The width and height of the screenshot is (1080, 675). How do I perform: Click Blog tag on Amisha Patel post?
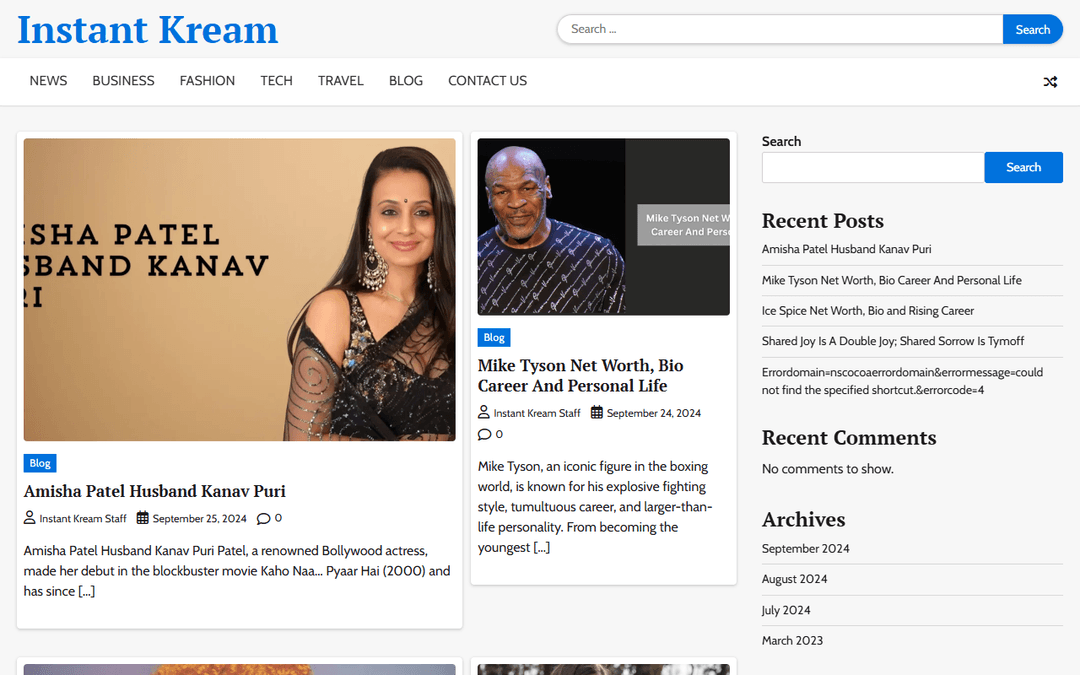[x=40, y=463]
